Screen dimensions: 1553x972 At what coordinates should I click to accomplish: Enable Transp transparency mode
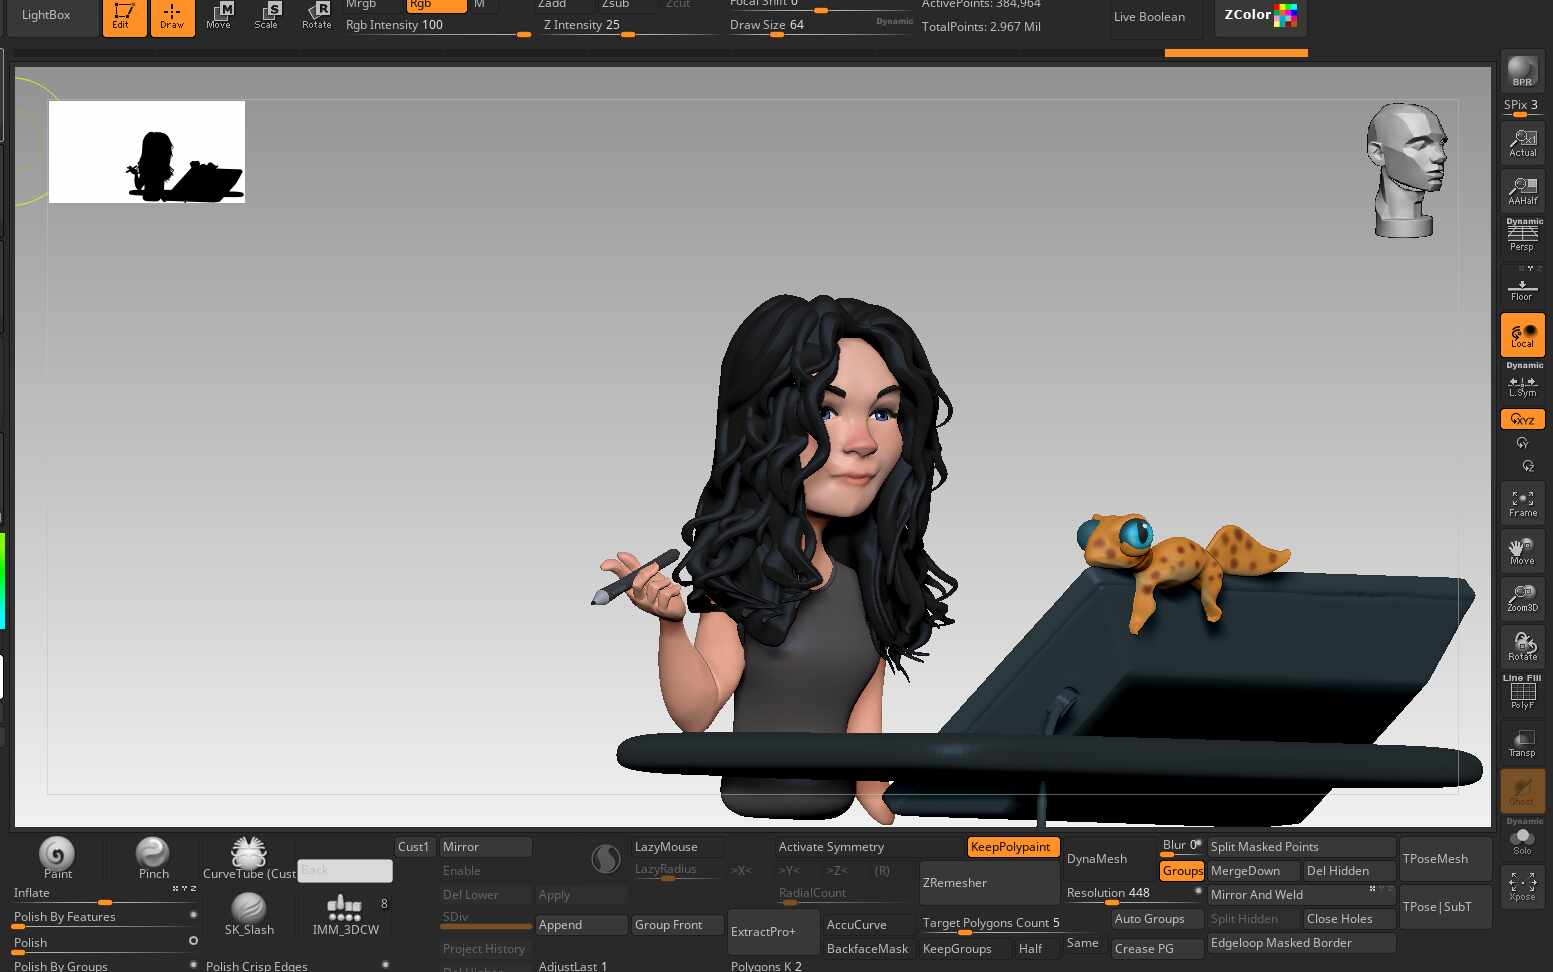(x=1522, y=742)
